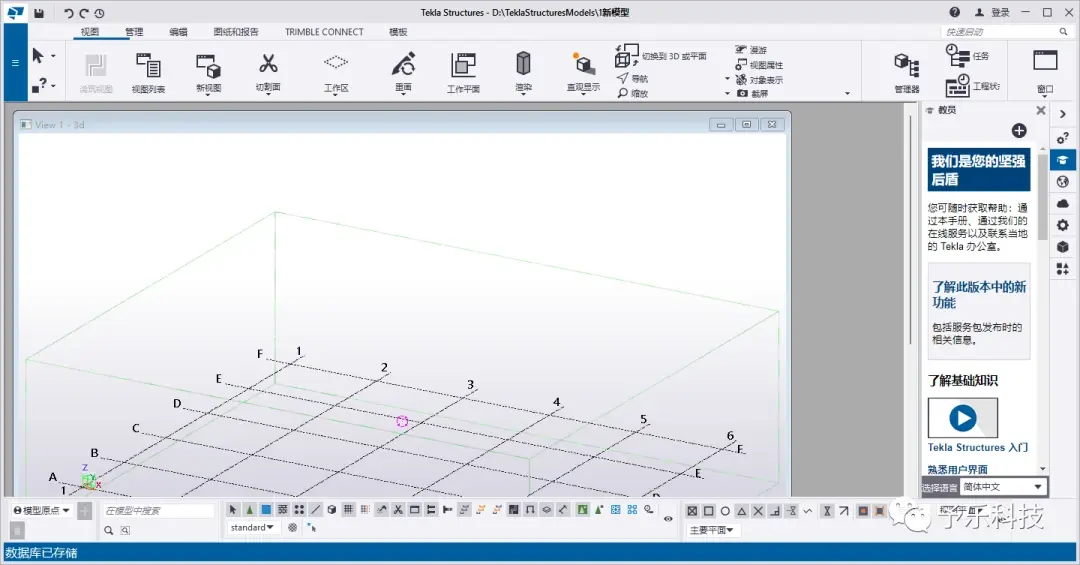Open the blue File menu button
Viewport: 1080px width, 565px height.
15,63
